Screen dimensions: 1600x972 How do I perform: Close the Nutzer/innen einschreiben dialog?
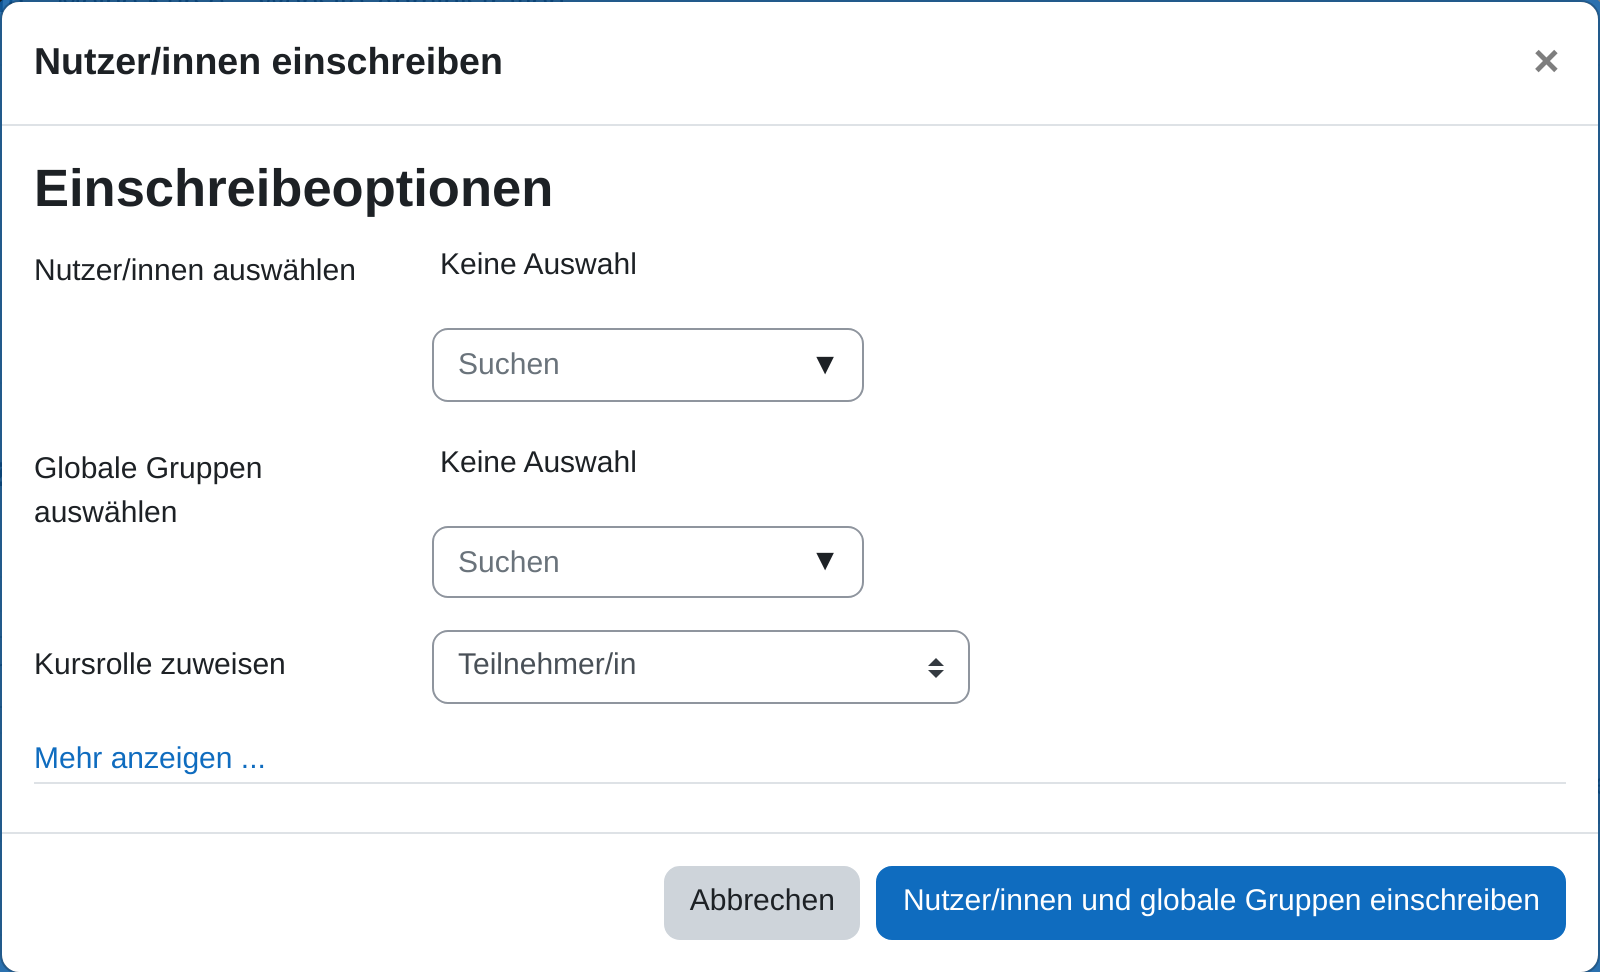pos(1546,61)
